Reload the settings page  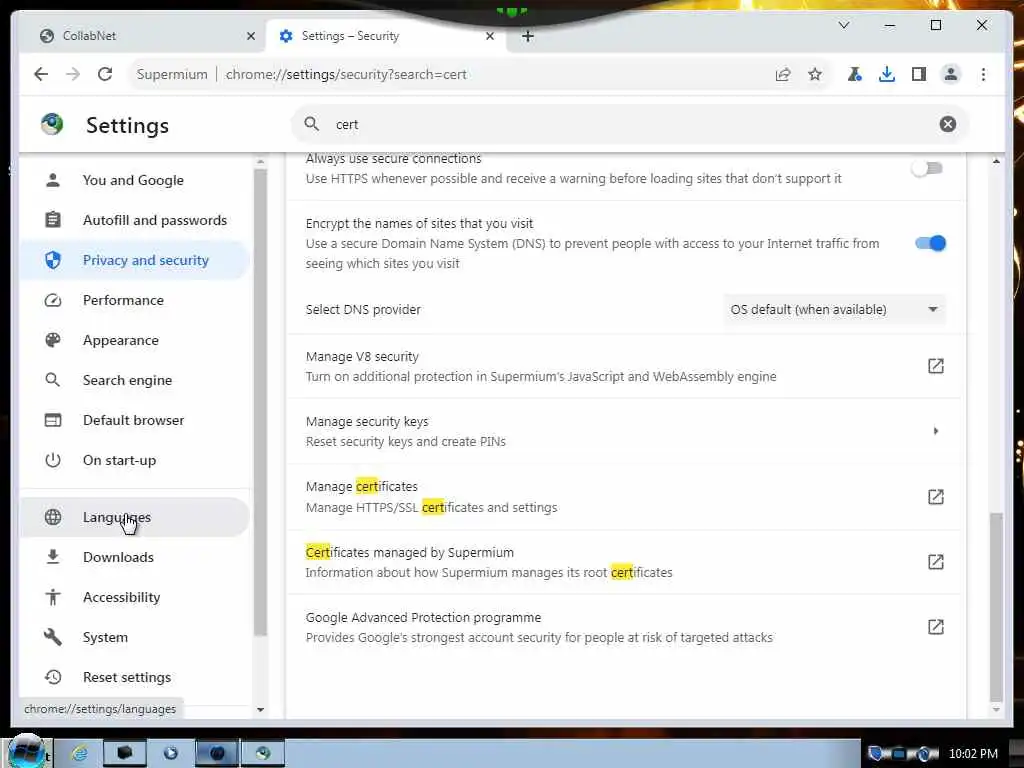click(105, 74)
